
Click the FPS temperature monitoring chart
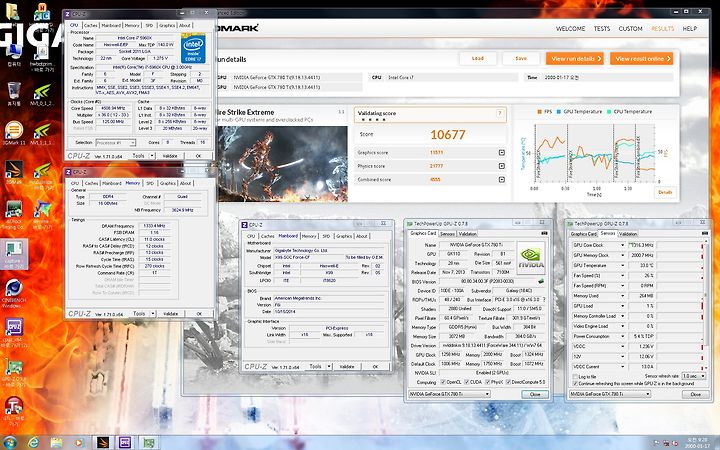click(595, 153)
